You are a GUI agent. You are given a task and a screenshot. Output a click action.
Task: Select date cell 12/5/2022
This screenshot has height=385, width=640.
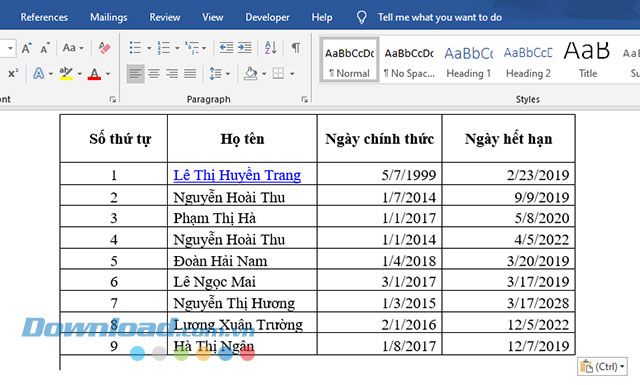click(509, 323)
